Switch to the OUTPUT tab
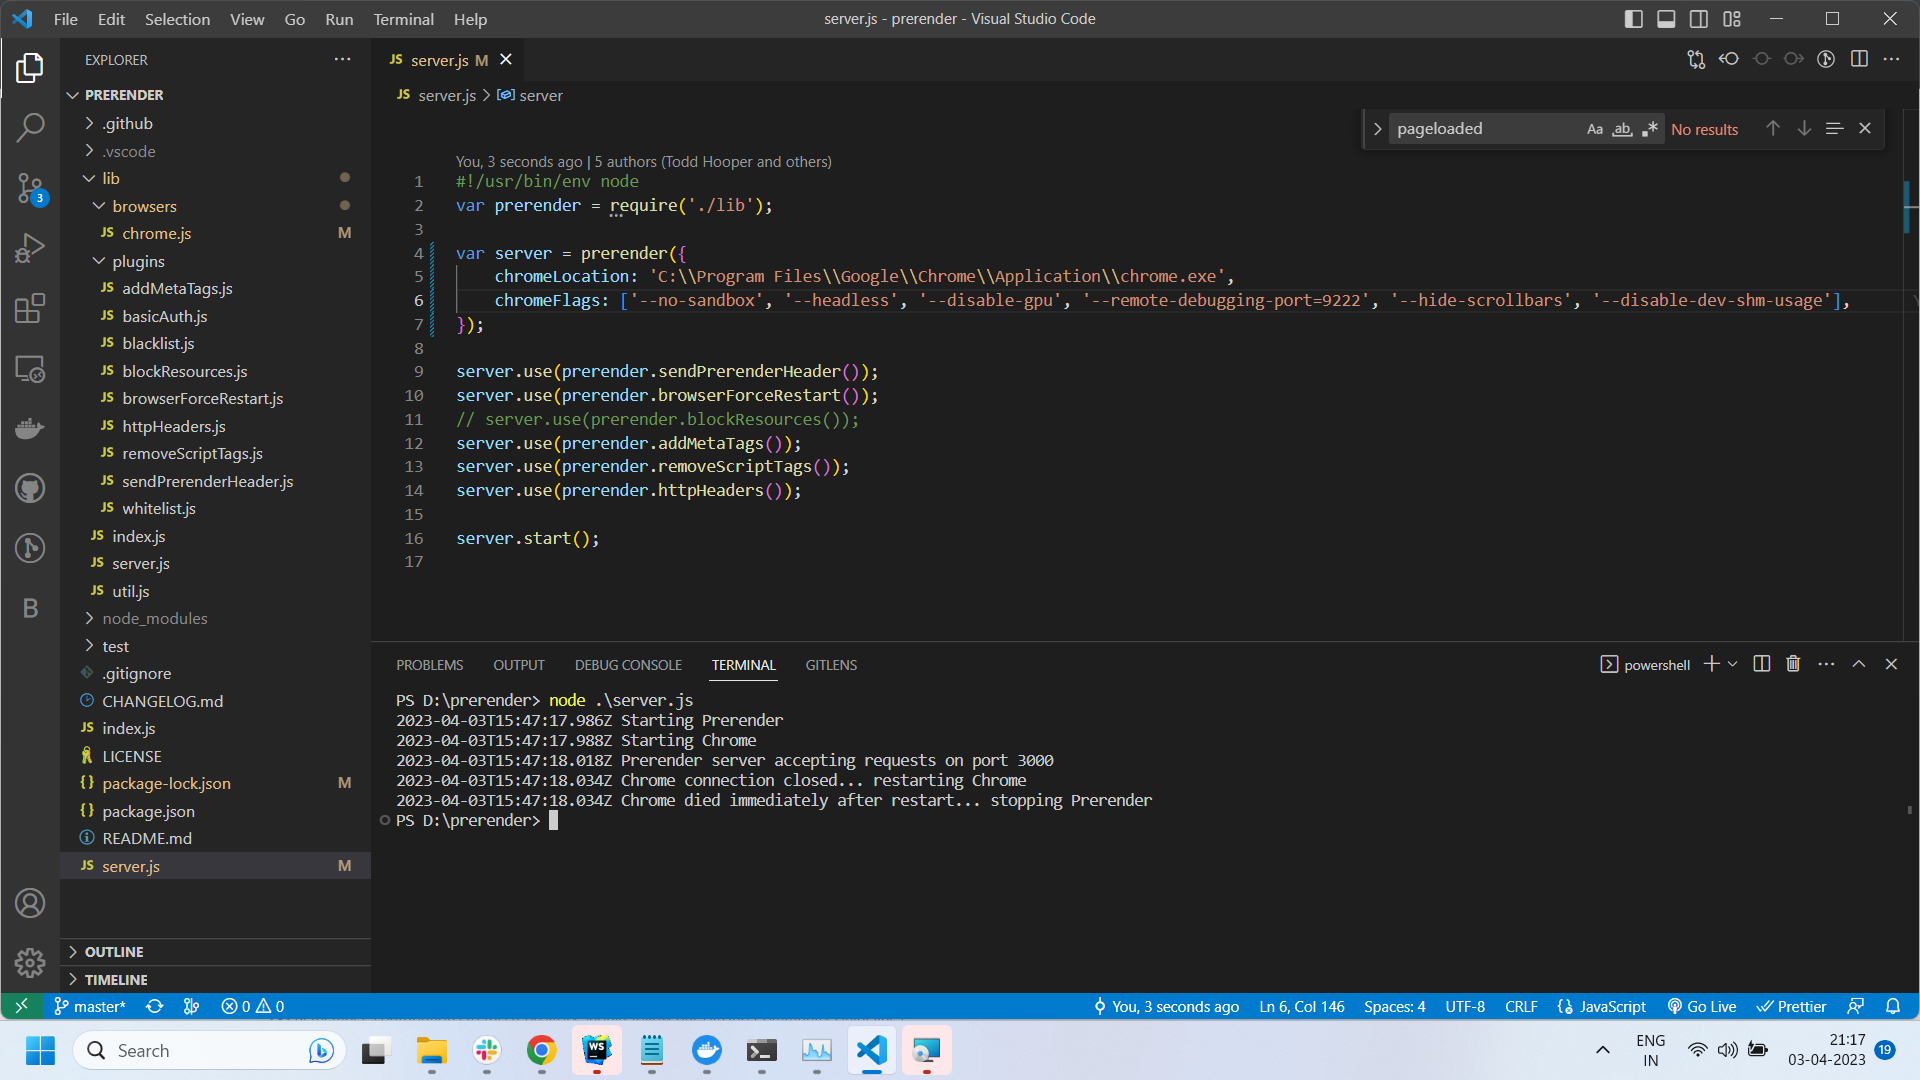 click(518, 665)
